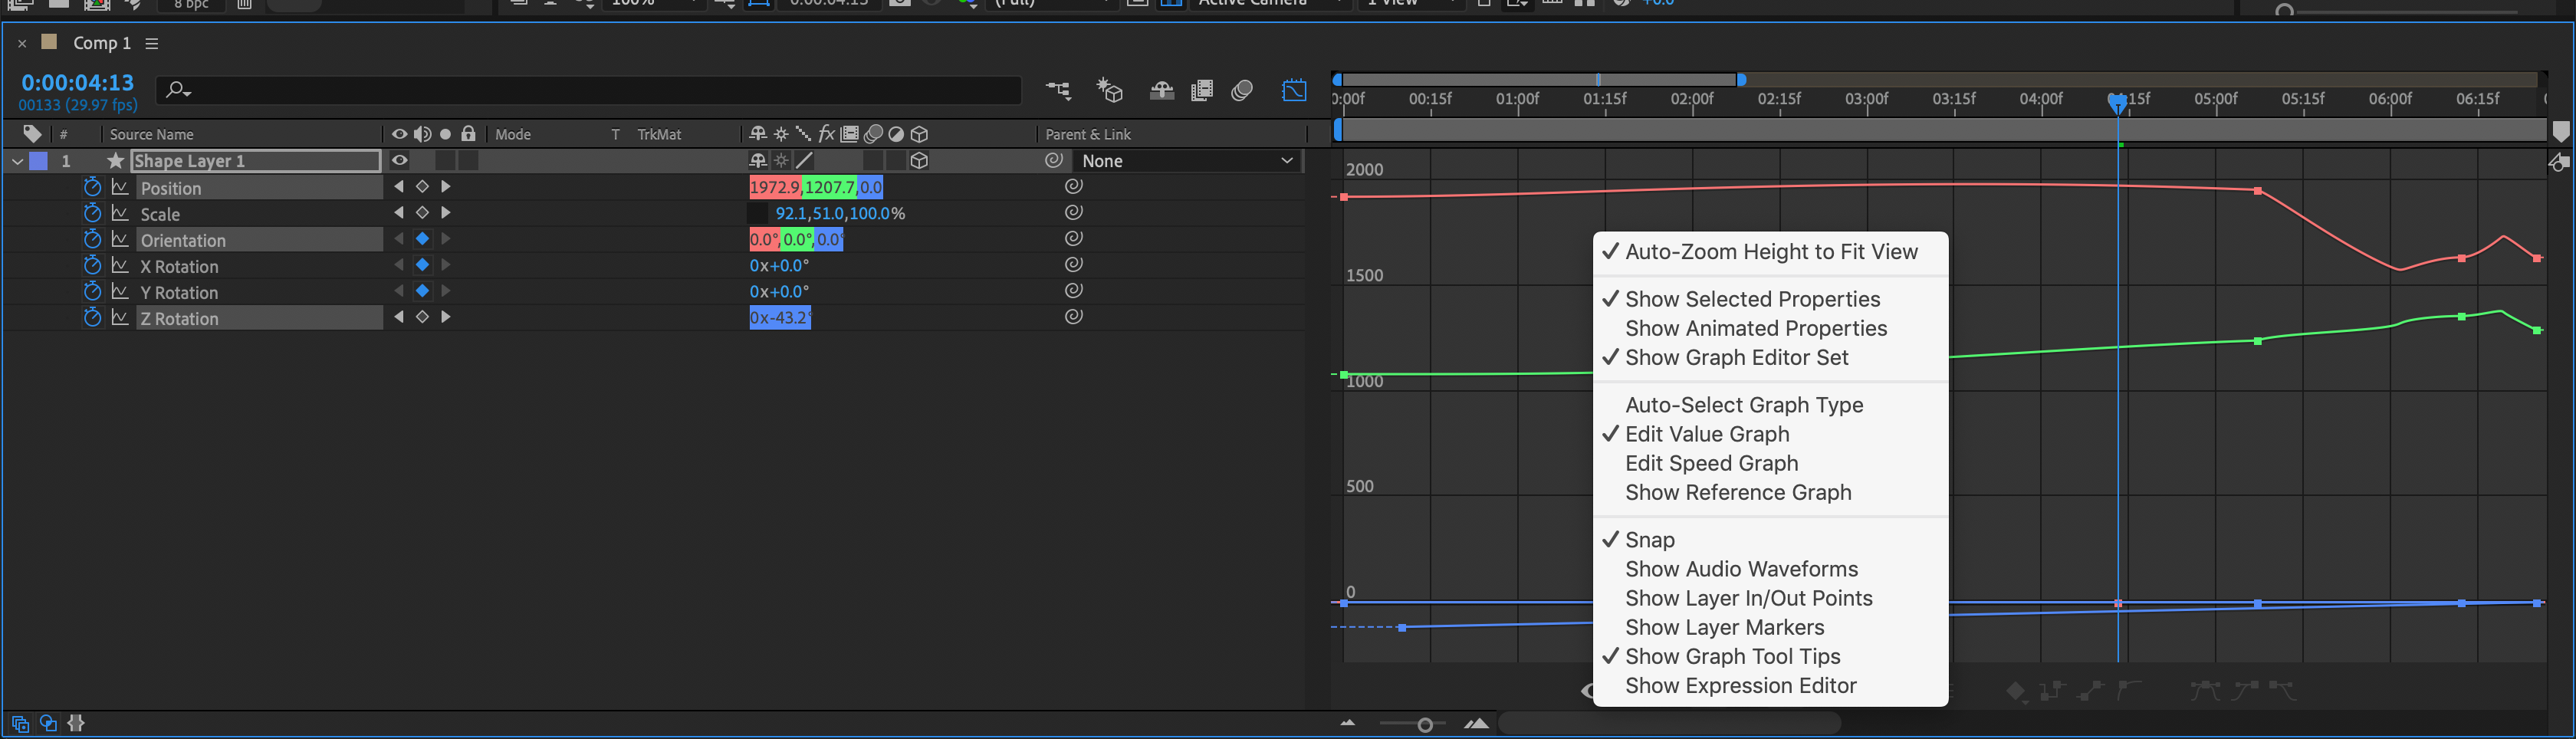Click the Draft 3D cube icon
The image size is (2576, 739).
[1110, 91]
